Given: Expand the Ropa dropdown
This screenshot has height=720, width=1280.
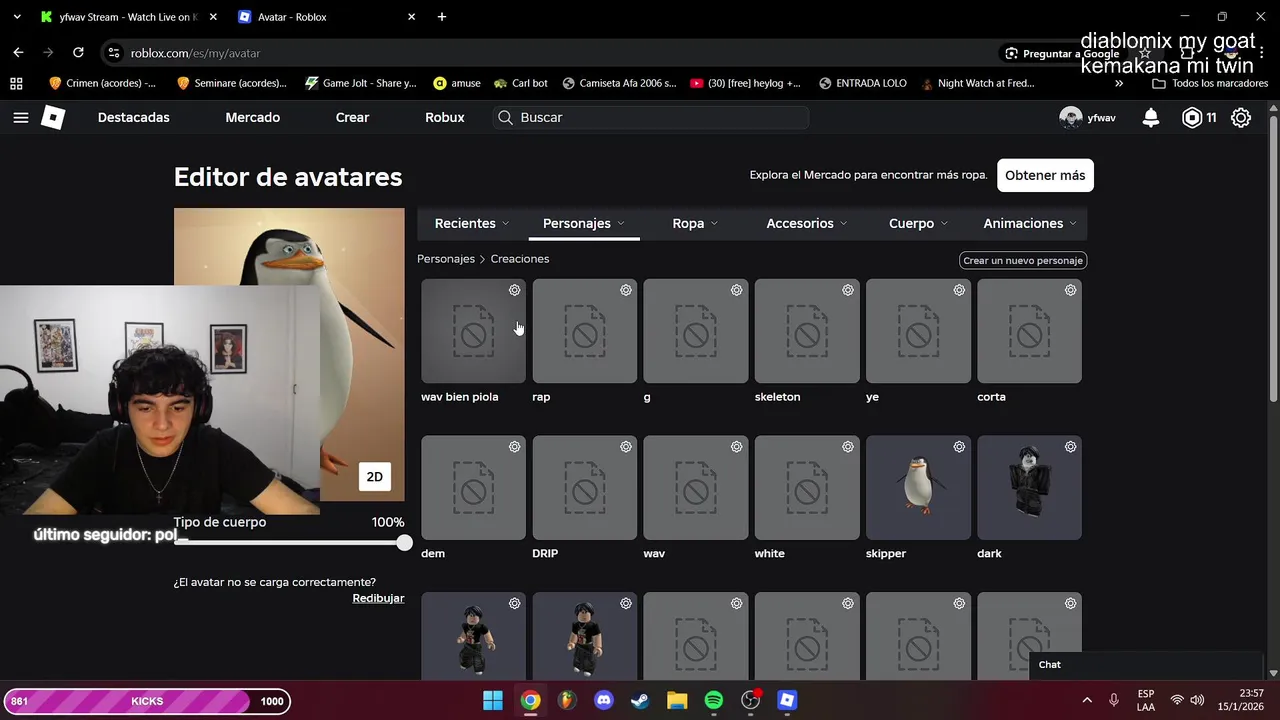Looking at the screenshot, I should click(x=695, y=224).
